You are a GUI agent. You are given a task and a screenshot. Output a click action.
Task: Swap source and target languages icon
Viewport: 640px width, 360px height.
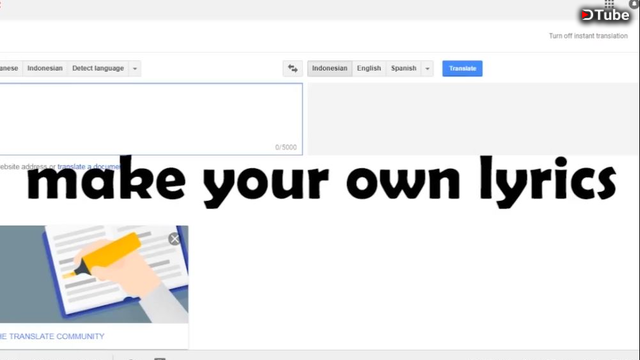point(293,69)
